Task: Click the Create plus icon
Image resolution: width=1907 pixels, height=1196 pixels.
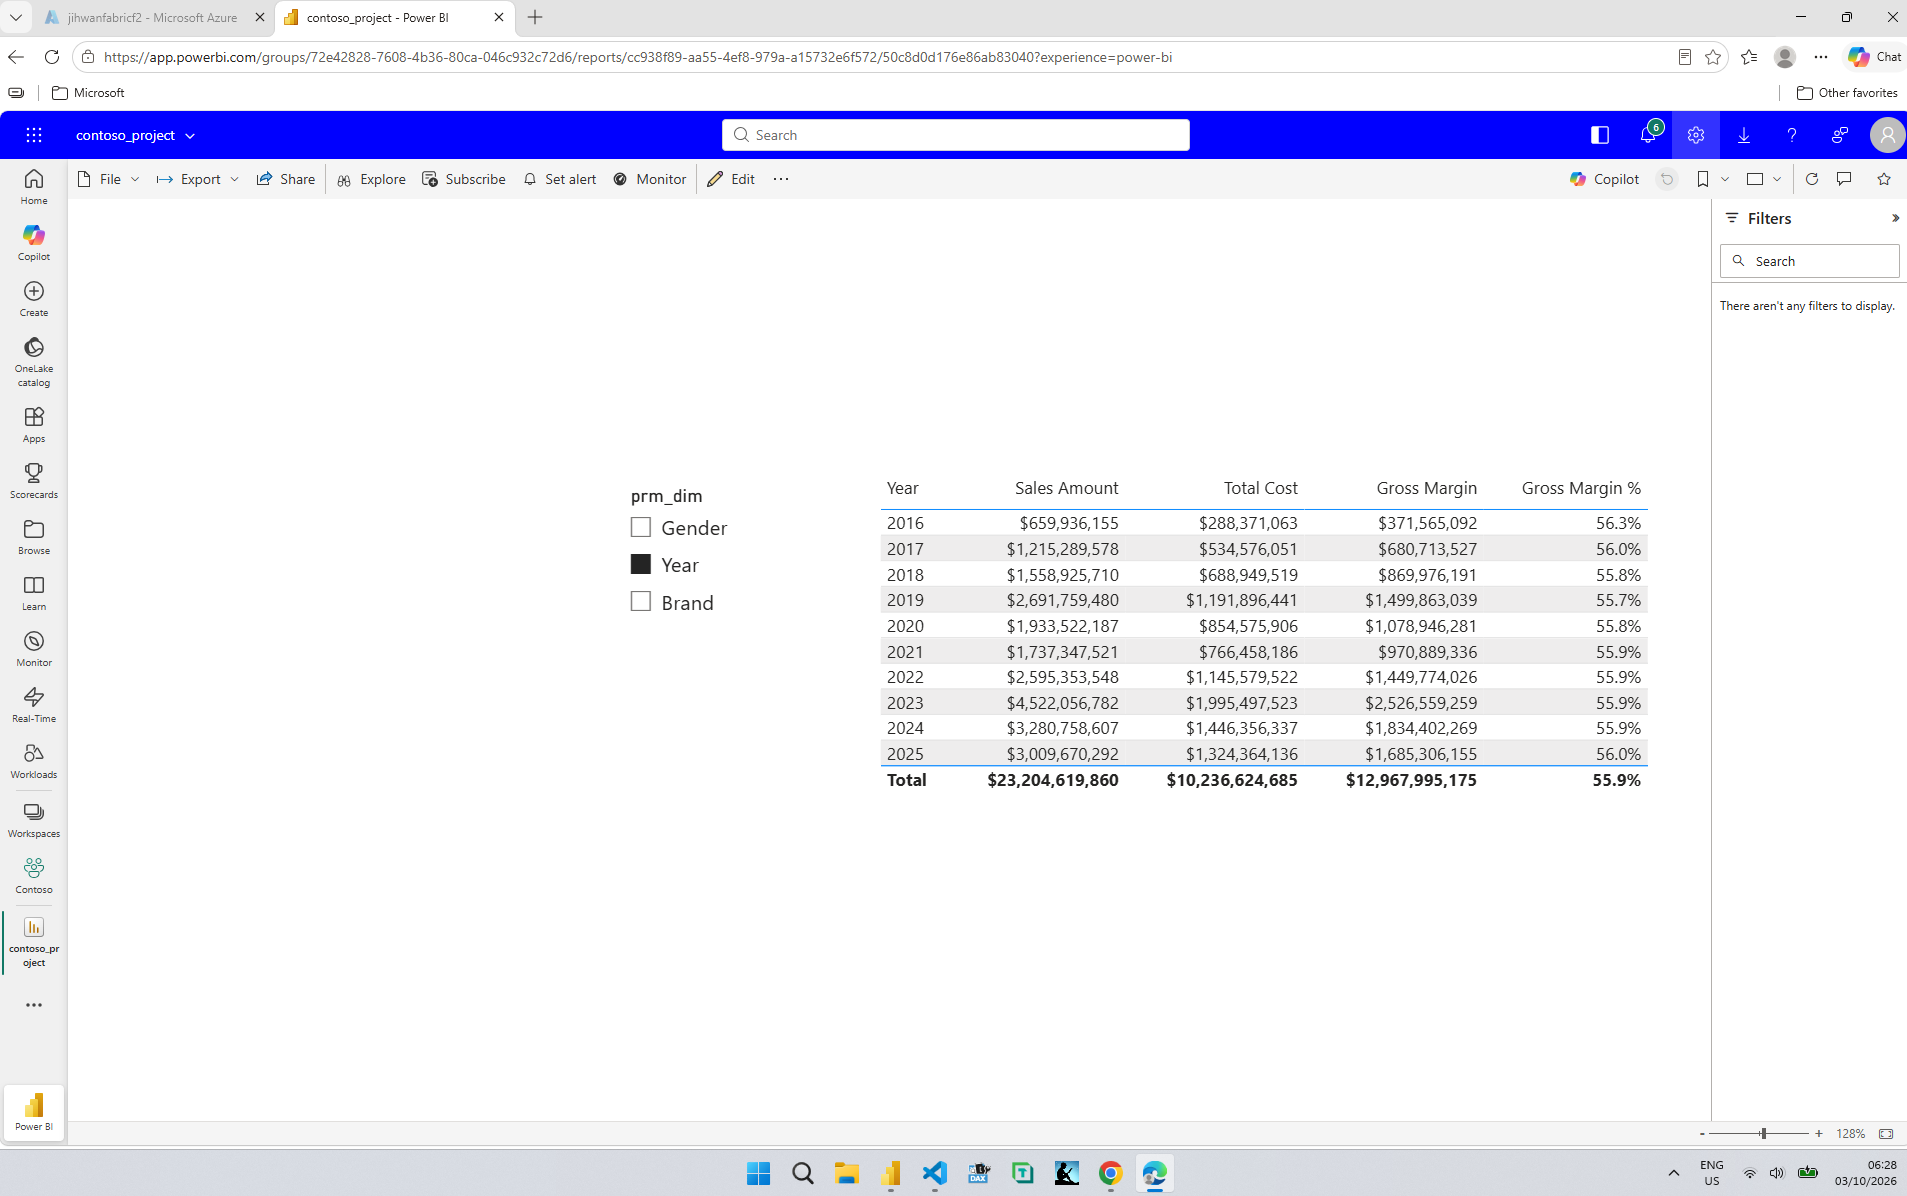Action: (x=33, y=291)
